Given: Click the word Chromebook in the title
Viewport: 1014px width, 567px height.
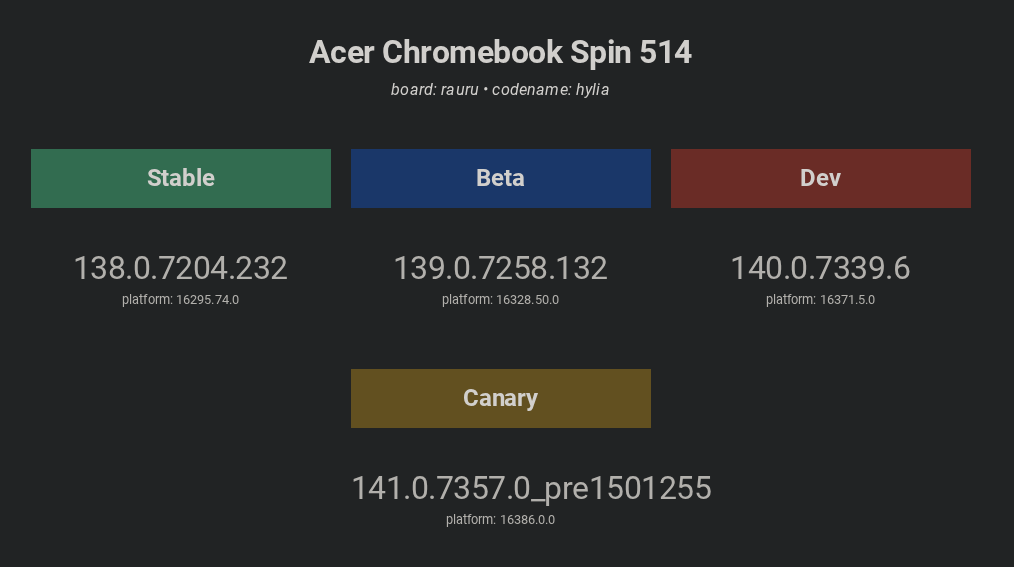Looking at the screenshot, I should [472, 52].
